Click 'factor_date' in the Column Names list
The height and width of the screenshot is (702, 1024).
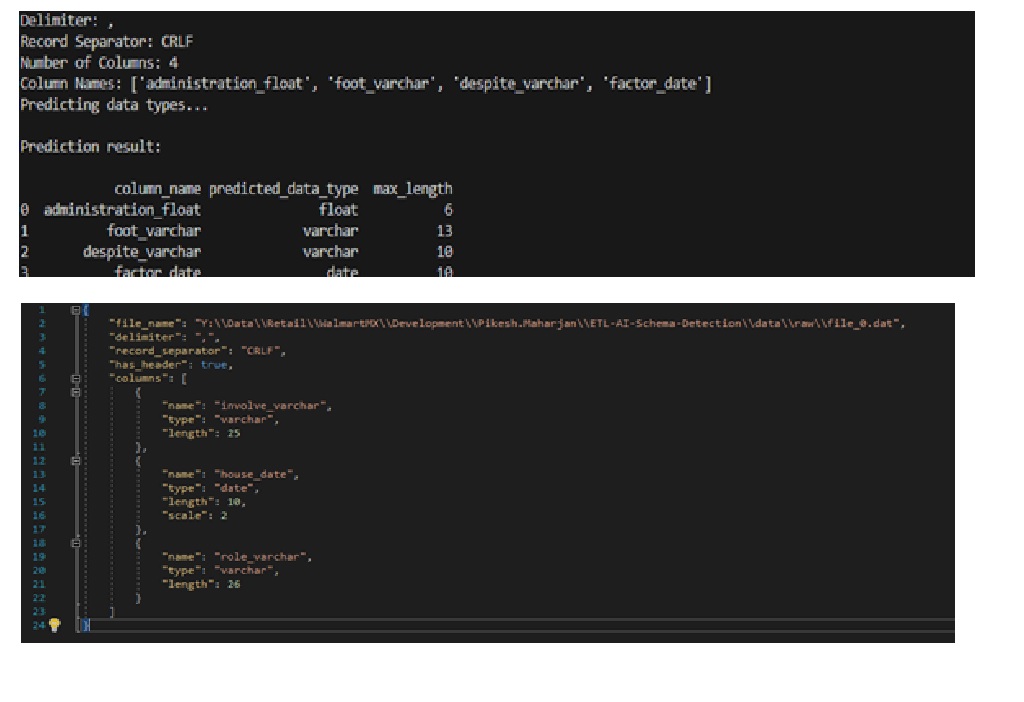[652, 84]
